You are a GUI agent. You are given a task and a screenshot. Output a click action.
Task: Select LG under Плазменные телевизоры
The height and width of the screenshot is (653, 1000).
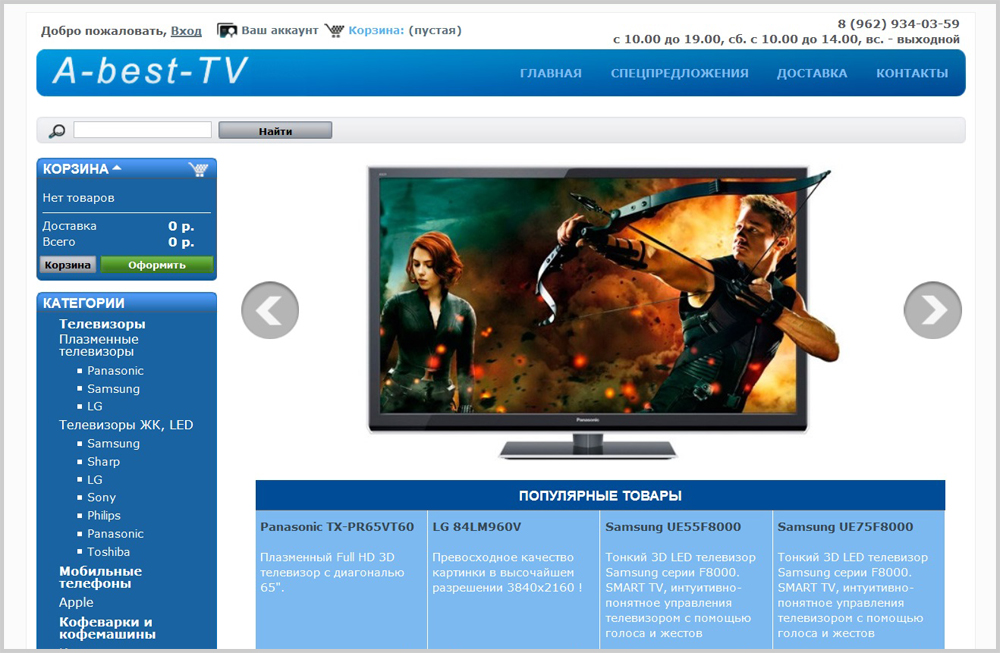[x=95, y=406]
